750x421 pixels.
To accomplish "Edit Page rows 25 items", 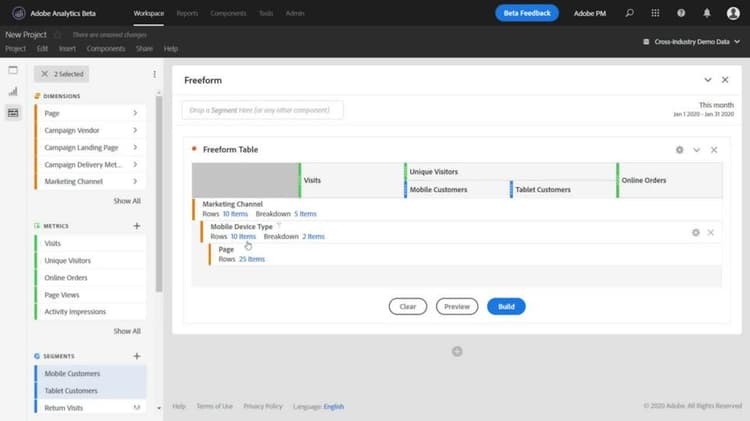I will 252,259.
